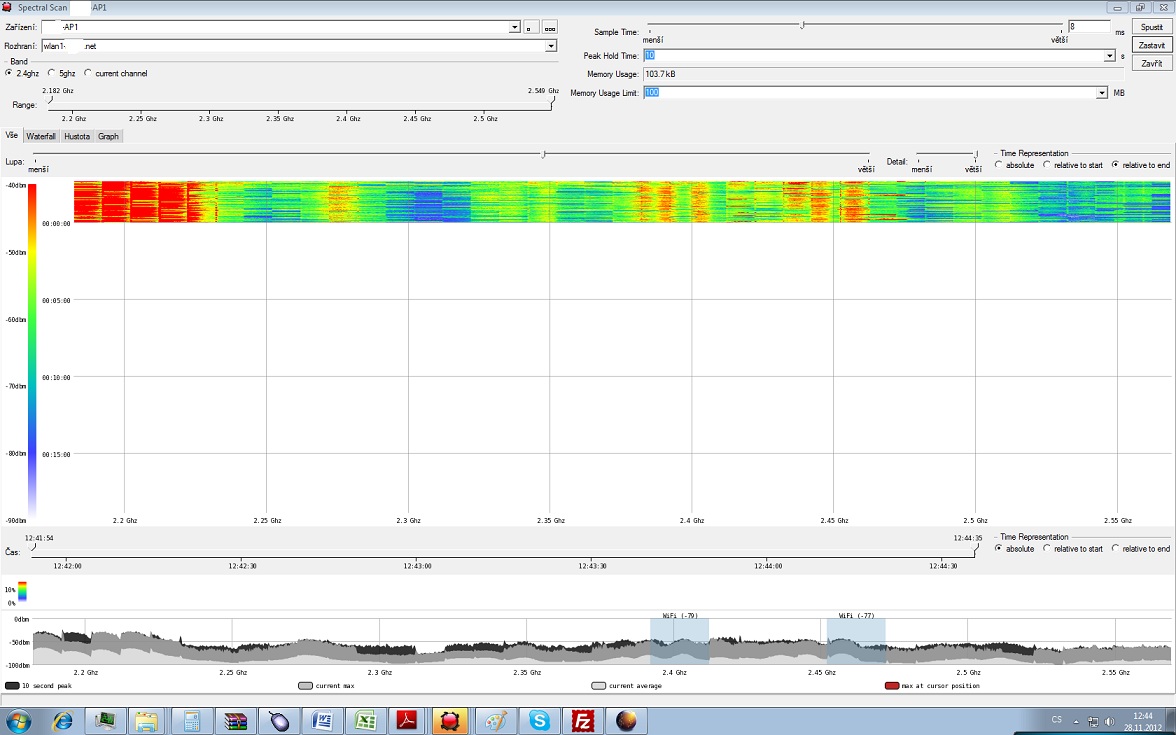Switch to the Waterfall tab

coord(41,136)
